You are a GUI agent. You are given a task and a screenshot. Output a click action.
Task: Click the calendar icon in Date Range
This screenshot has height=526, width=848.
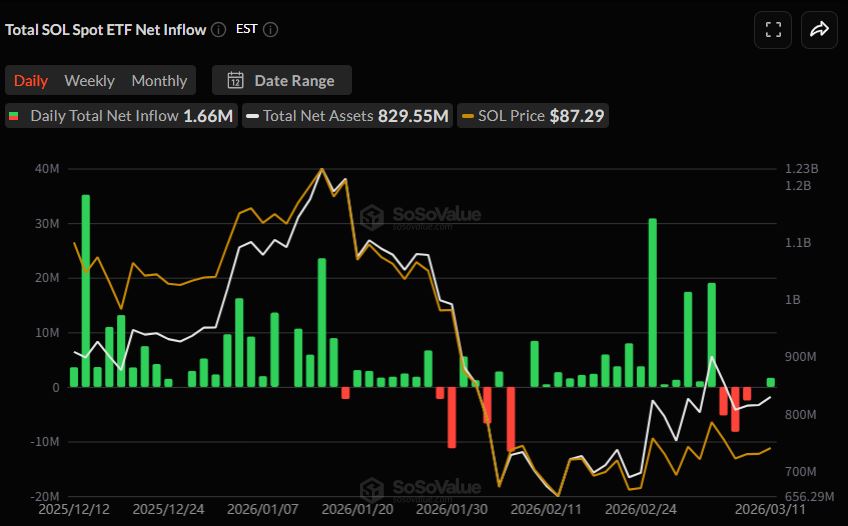tap(236, 80)
